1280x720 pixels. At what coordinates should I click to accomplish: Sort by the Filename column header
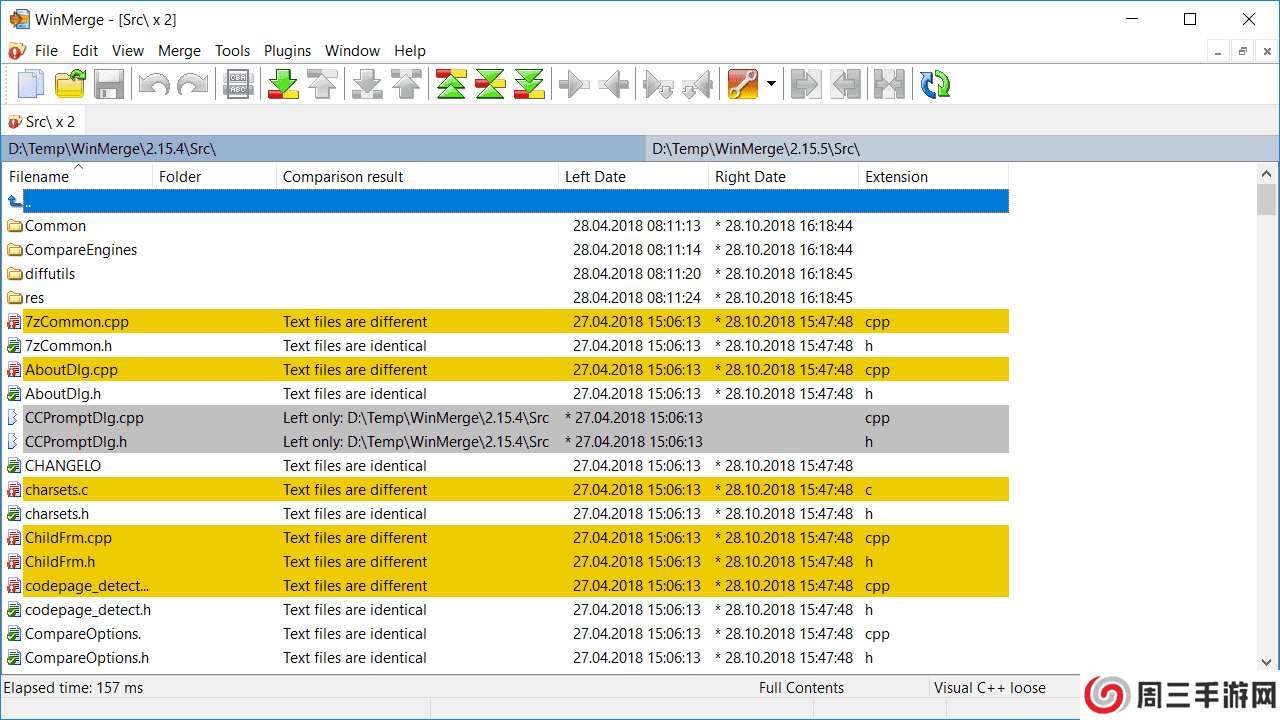pos(78,176)
